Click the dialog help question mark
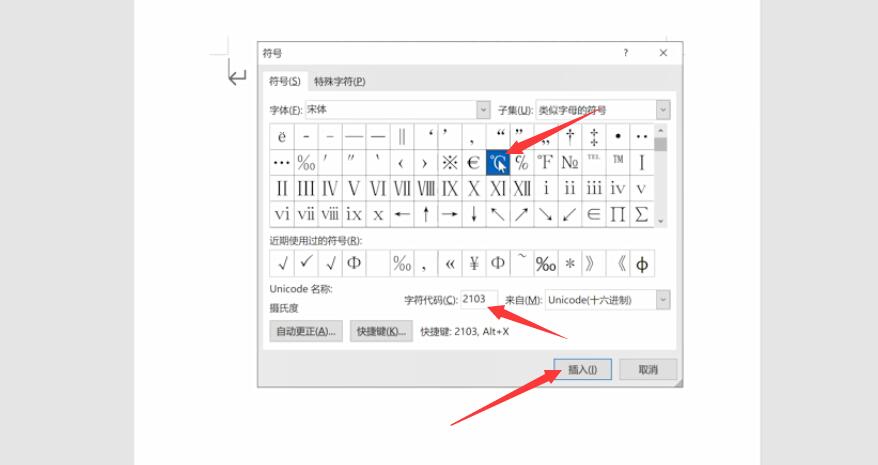Viewport: 878px width, 465px height. click(625, 53)
